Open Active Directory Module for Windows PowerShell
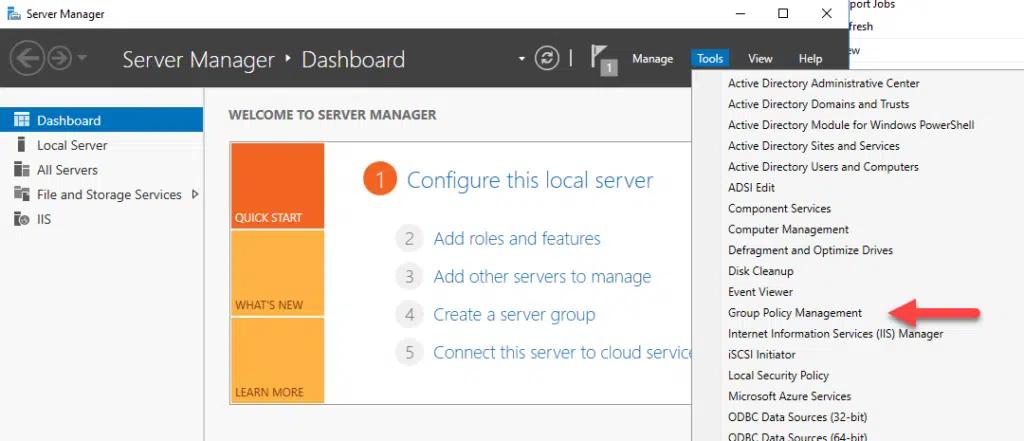The width and height of the screenshot is (1024, 441). point(851,125)
